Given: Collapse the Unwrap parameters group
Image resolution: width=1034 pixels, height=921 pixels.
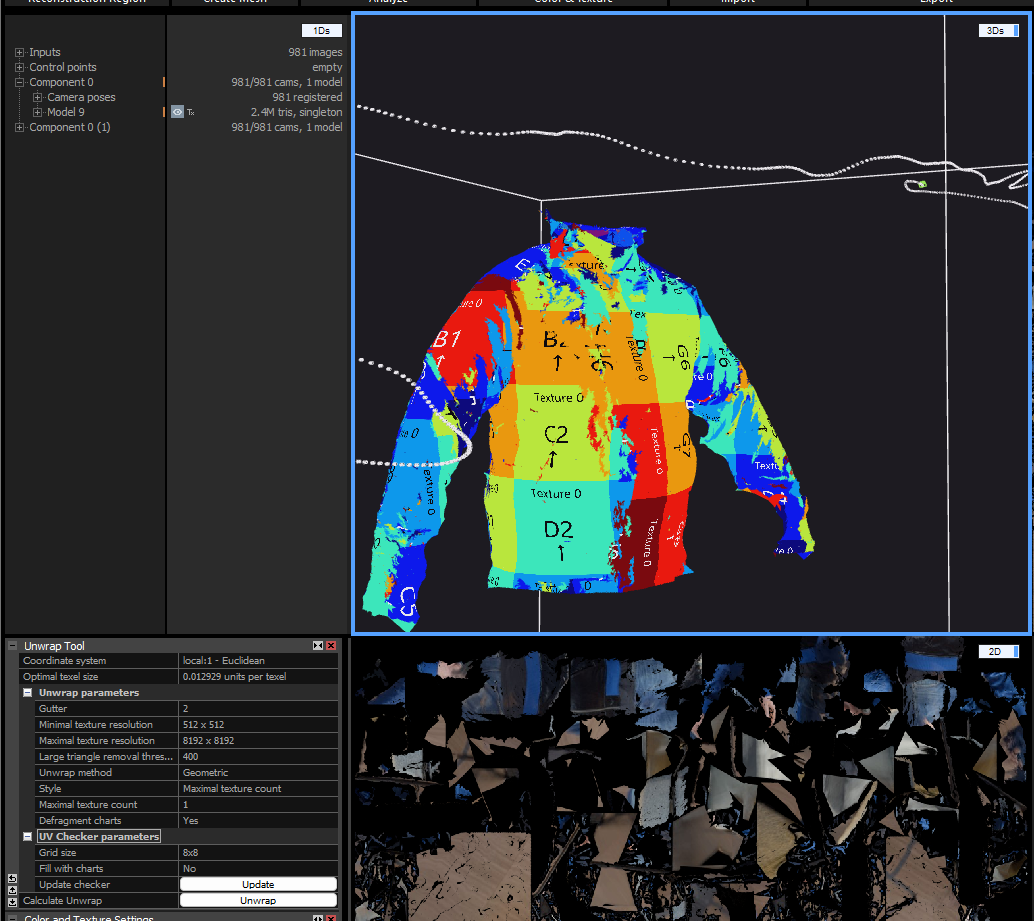Looking at the screenshot, I should (28, 692).
